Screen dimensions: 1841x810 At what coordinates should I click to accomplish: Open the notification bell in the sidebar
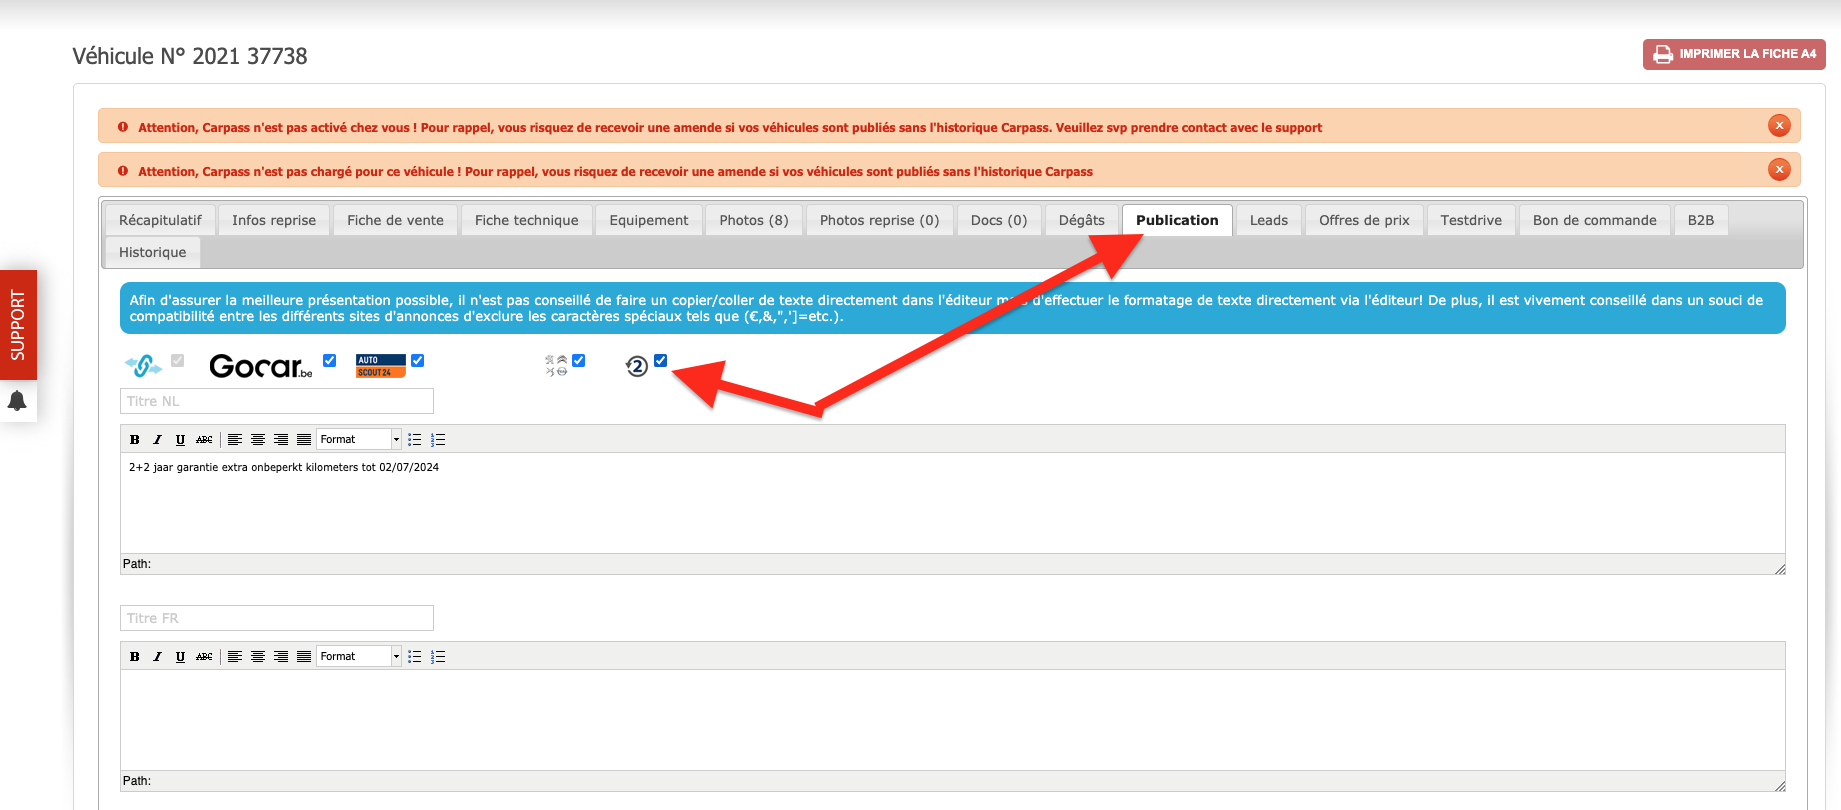17,401
